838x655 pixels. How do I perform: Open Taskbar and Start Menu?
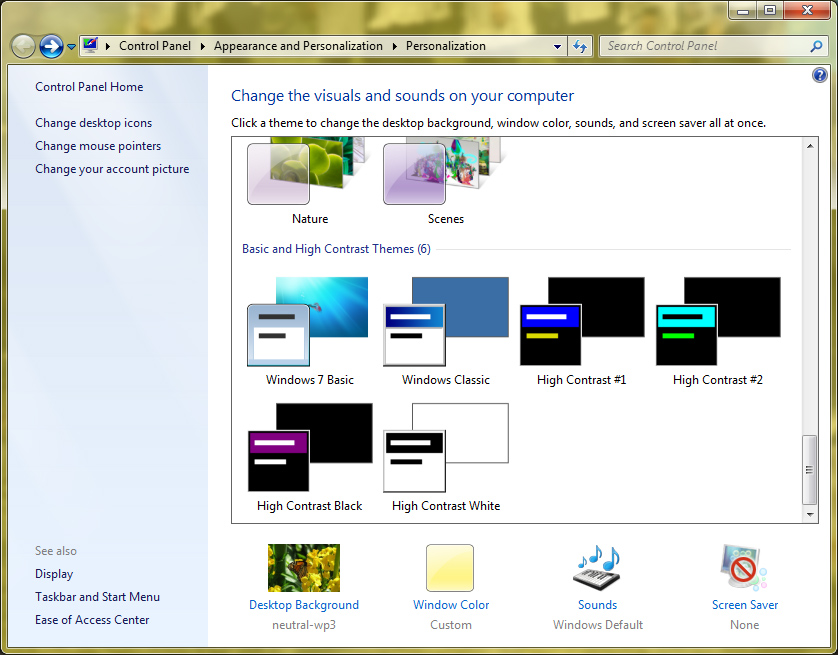point(97,597)
